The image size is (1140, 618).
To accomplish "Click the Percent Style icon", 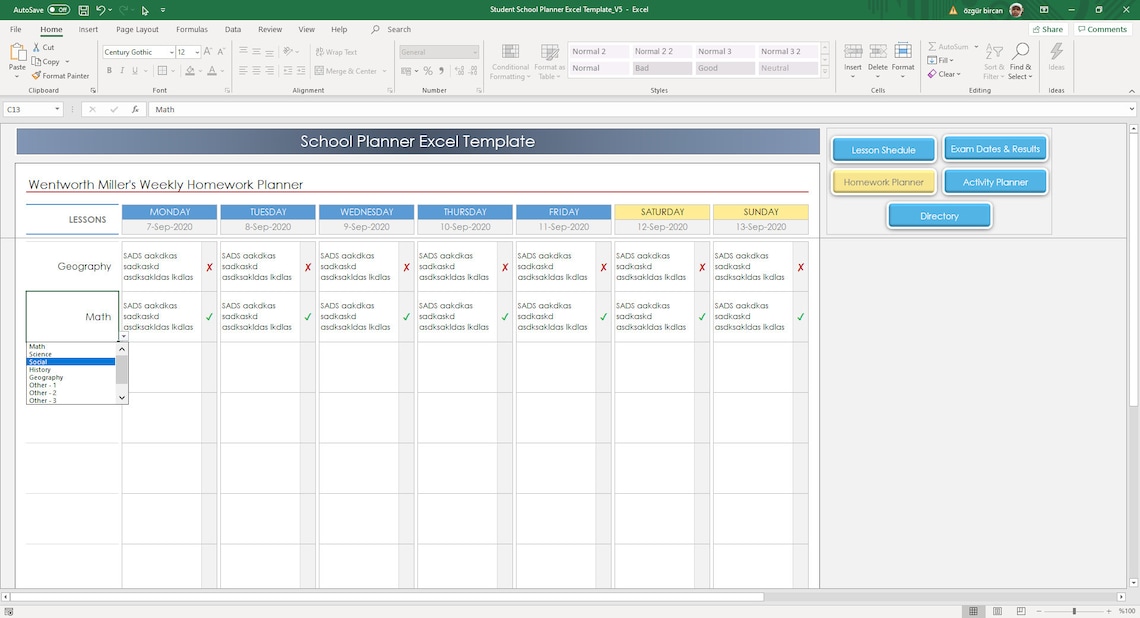I will click(x=426, y=70).
